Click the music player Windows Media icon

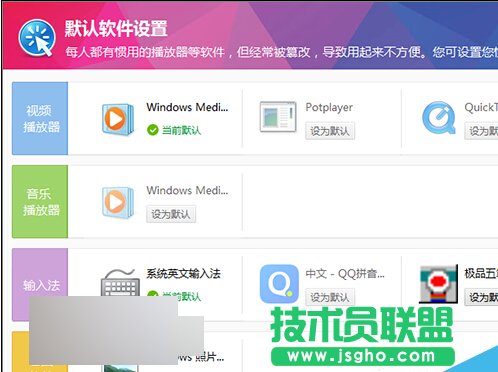pos(118,202)
